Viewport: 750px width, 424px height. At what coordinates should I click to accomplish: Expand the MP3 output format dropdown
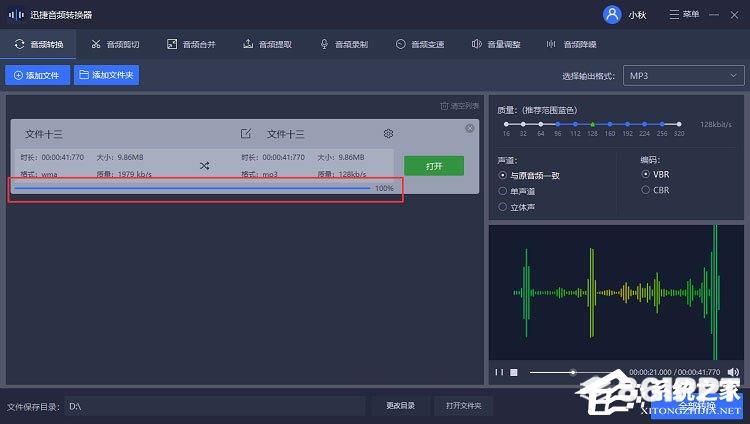(x=683, y=75)
